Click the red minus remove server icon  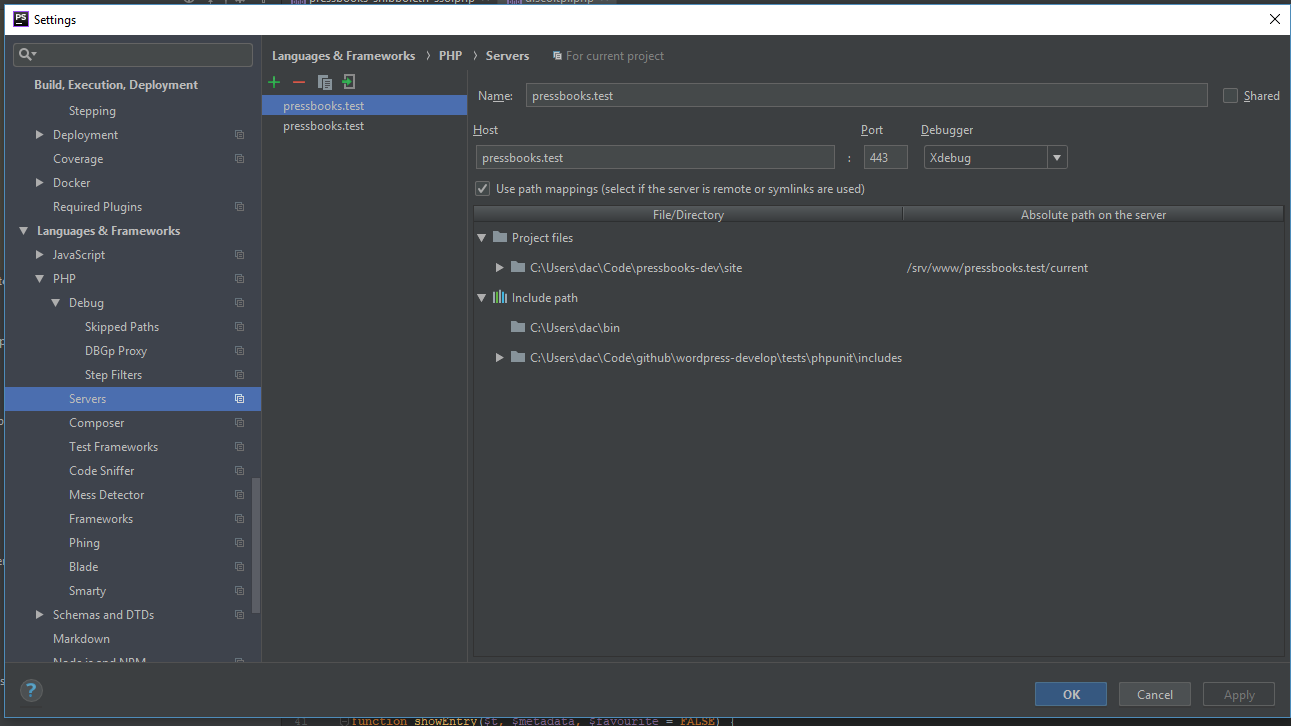(298, 82)
